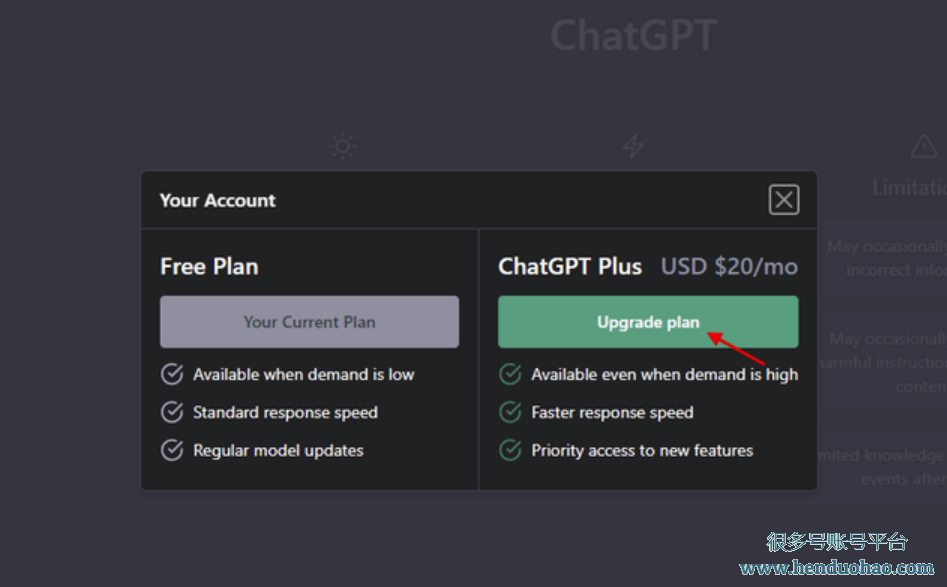Click the sun icon behind the dialog
Viewport: 947px width, 587px height.
(343, 147)
